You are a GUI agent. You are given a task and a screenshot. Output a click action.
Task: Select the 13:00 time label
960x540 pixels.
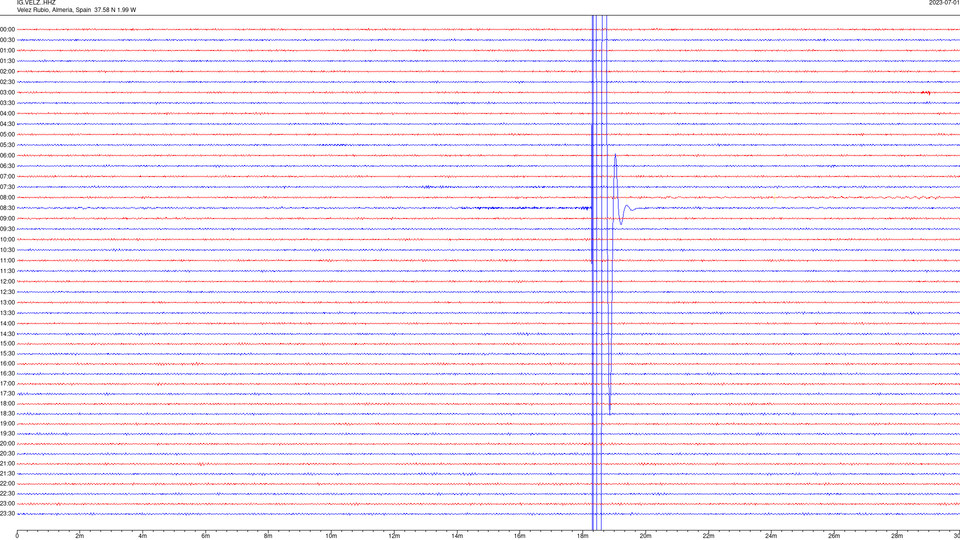pos(7,302)
